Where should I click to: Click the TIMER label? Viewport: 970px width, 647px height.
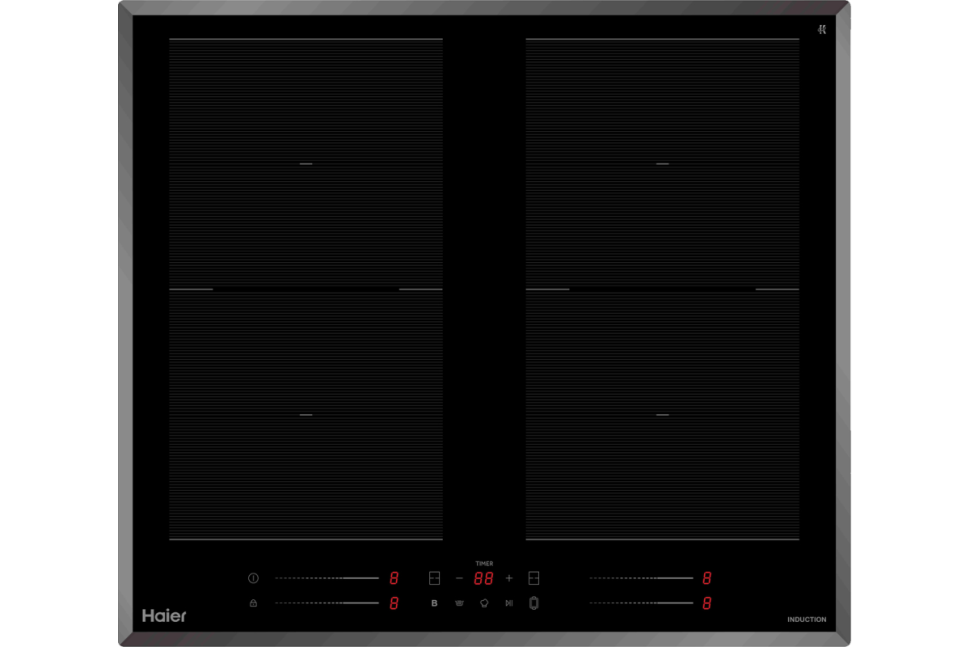click(484, 563)
